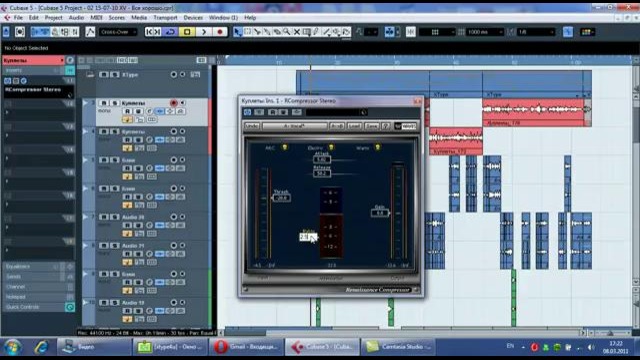Click the Play transport button

point(204,32)
